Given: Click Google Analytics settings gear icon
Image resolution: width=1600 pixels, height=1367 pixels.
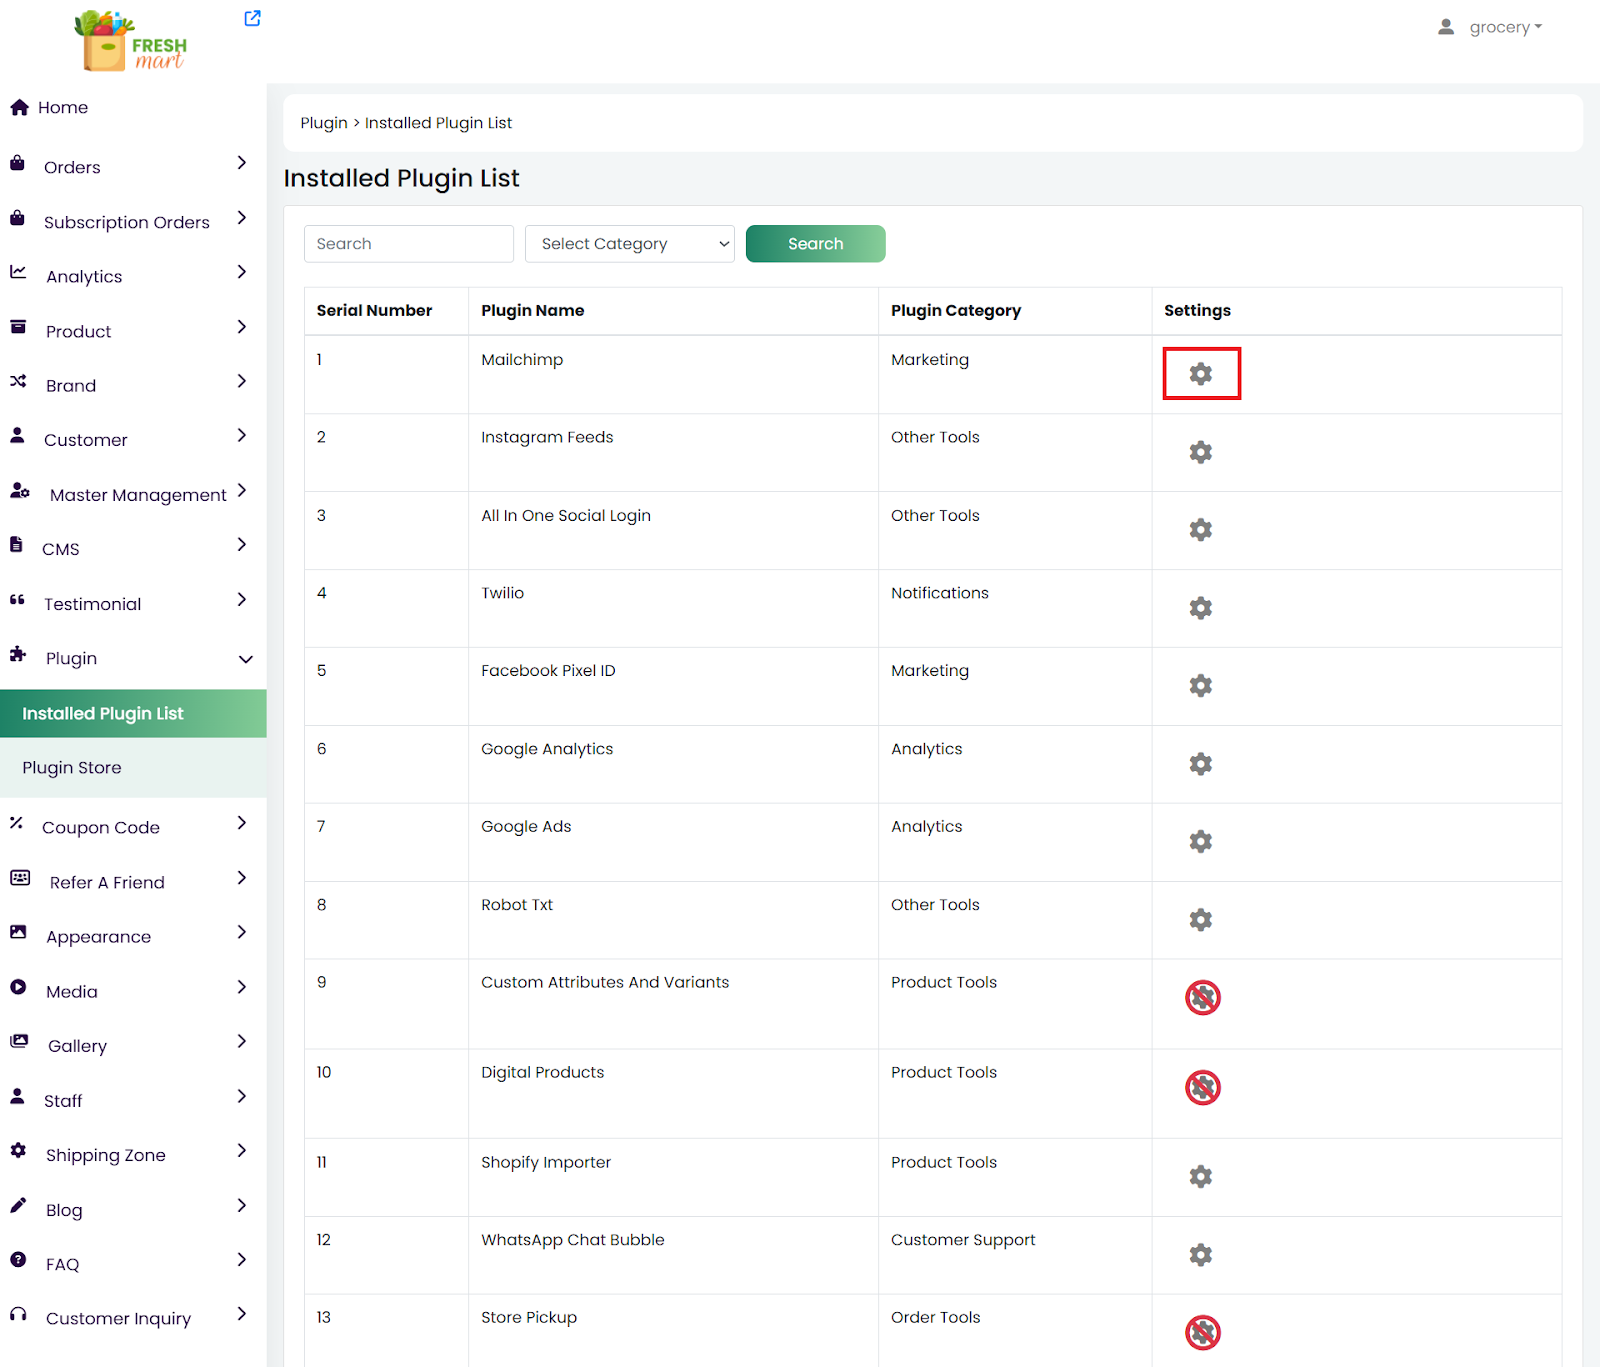Looking at the screenshot, I should 1200,764.
